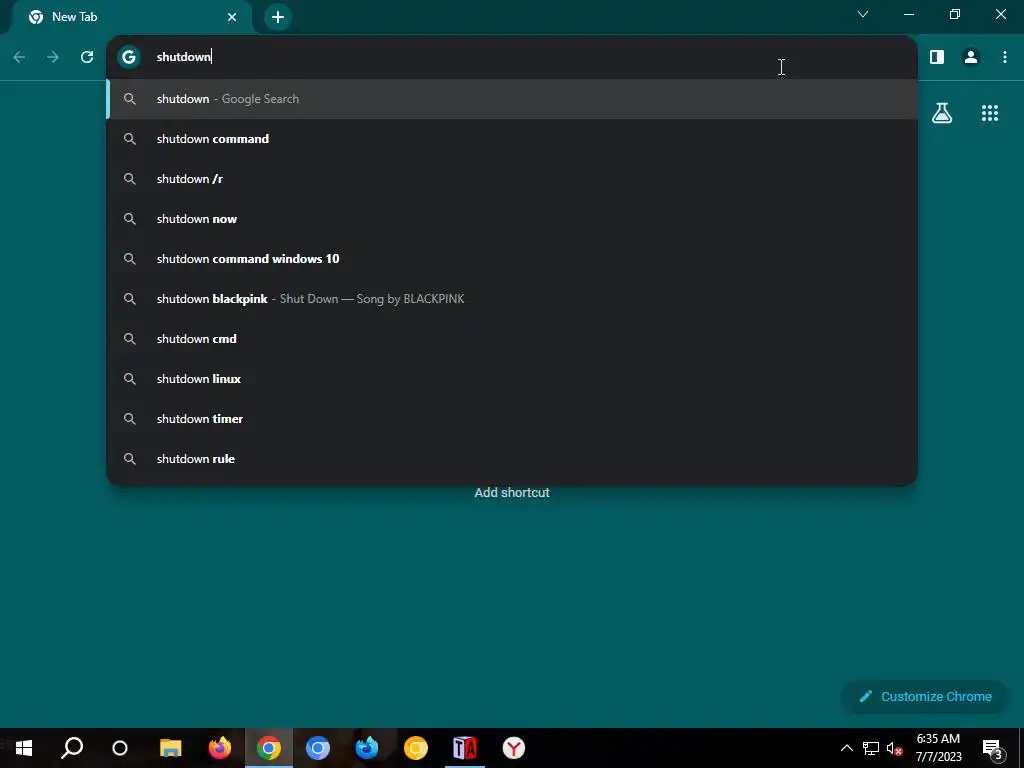Viewport: 1024px width, 768px height.
Task: Click the forward navigation arrow
Action: (x=53, y=57)
